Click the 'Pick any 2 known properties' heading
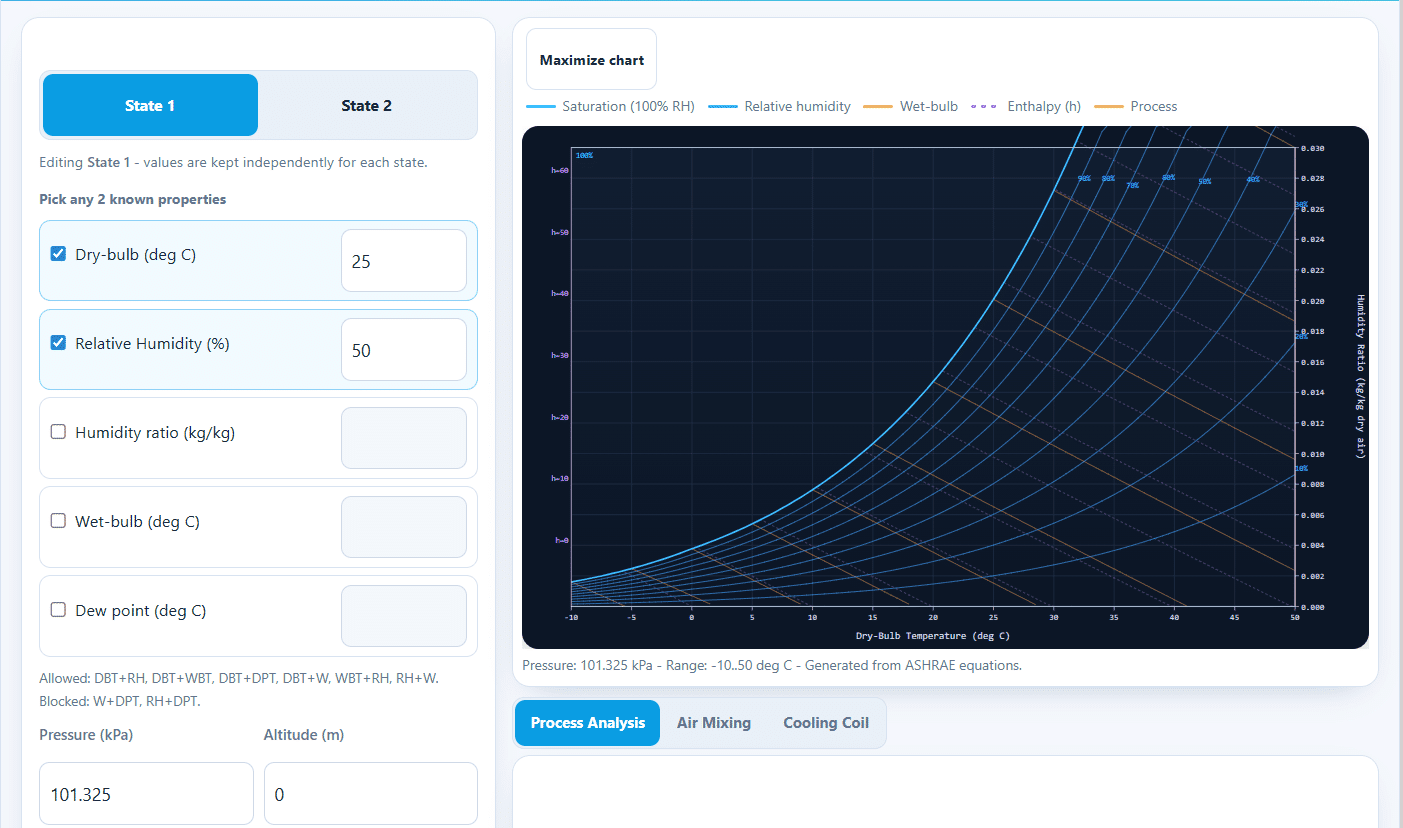1403x828 pixels. (133, 199)
